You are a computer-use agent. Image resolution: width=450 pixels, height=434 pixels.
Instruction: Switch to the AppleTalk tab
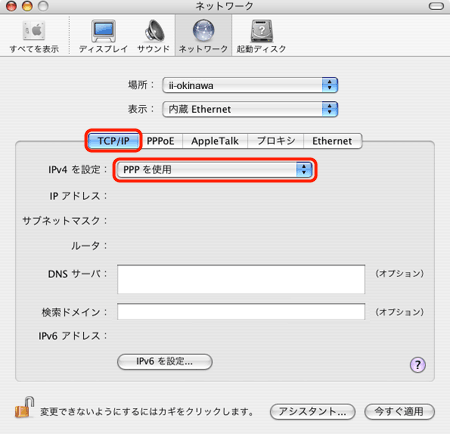pyautogui.click(x=215, y=141)
